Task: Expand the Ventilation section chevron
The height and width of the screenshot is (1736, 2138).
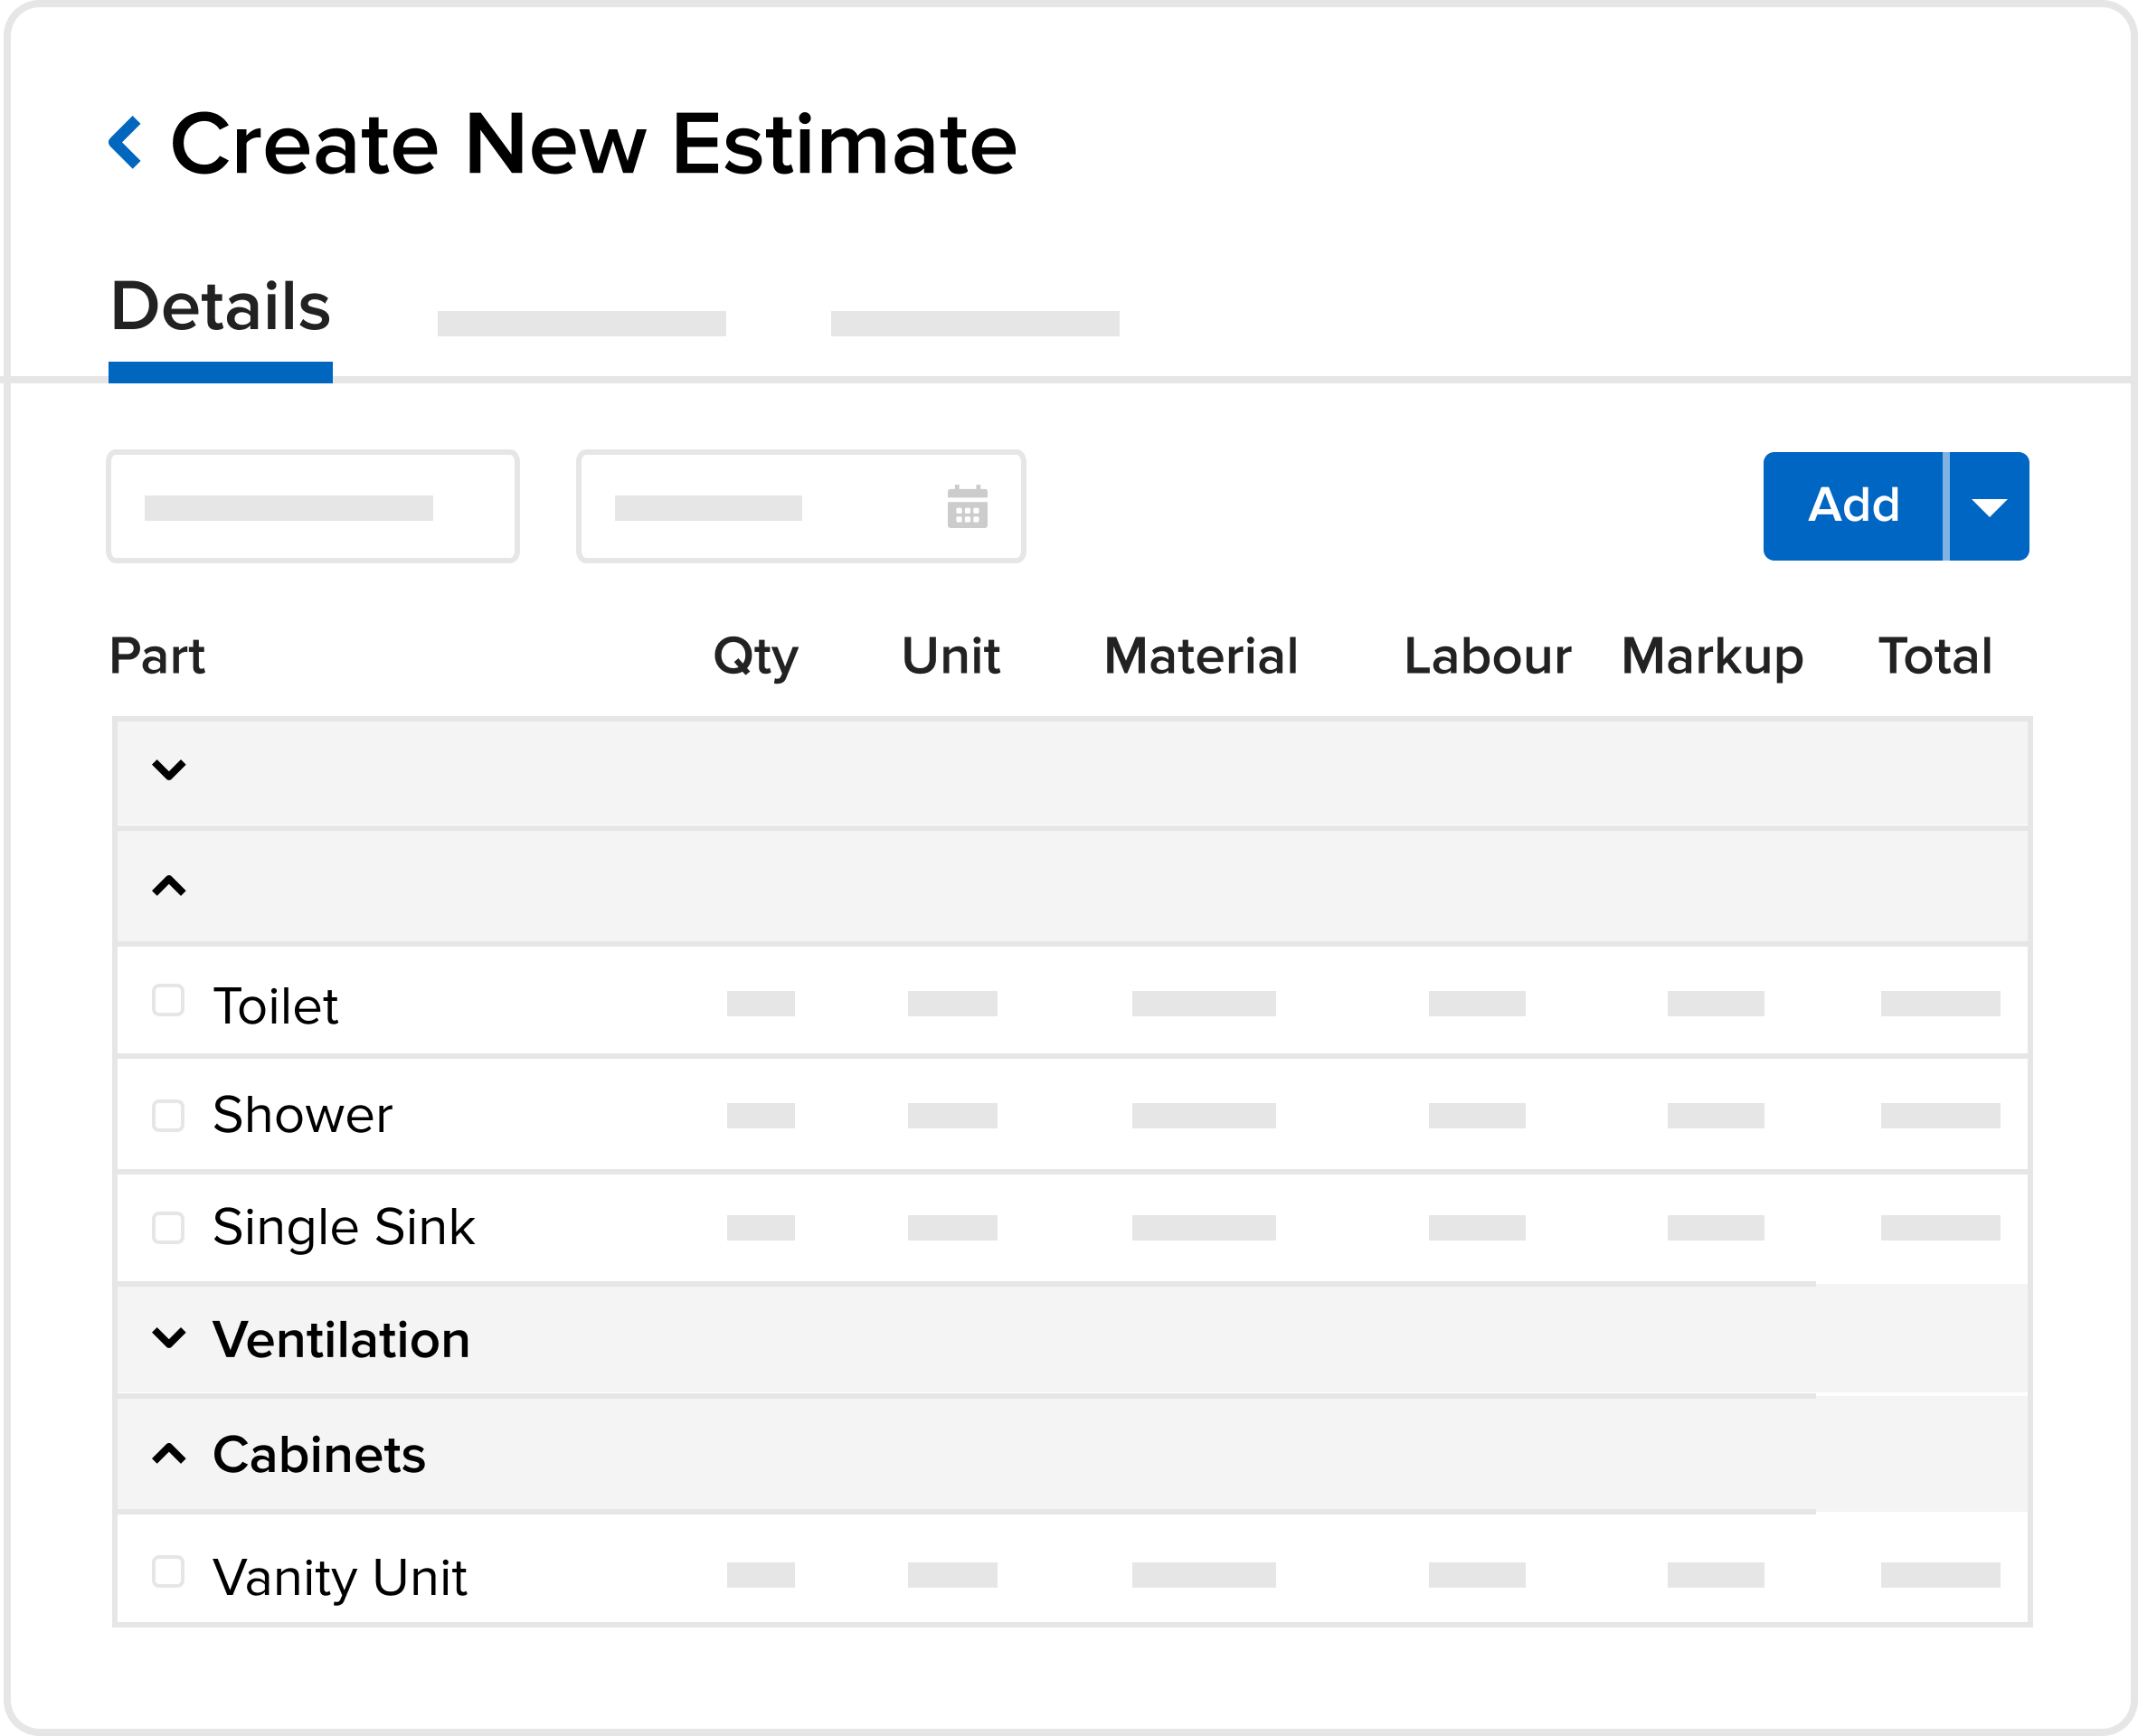Action: tap(169, 1337)
